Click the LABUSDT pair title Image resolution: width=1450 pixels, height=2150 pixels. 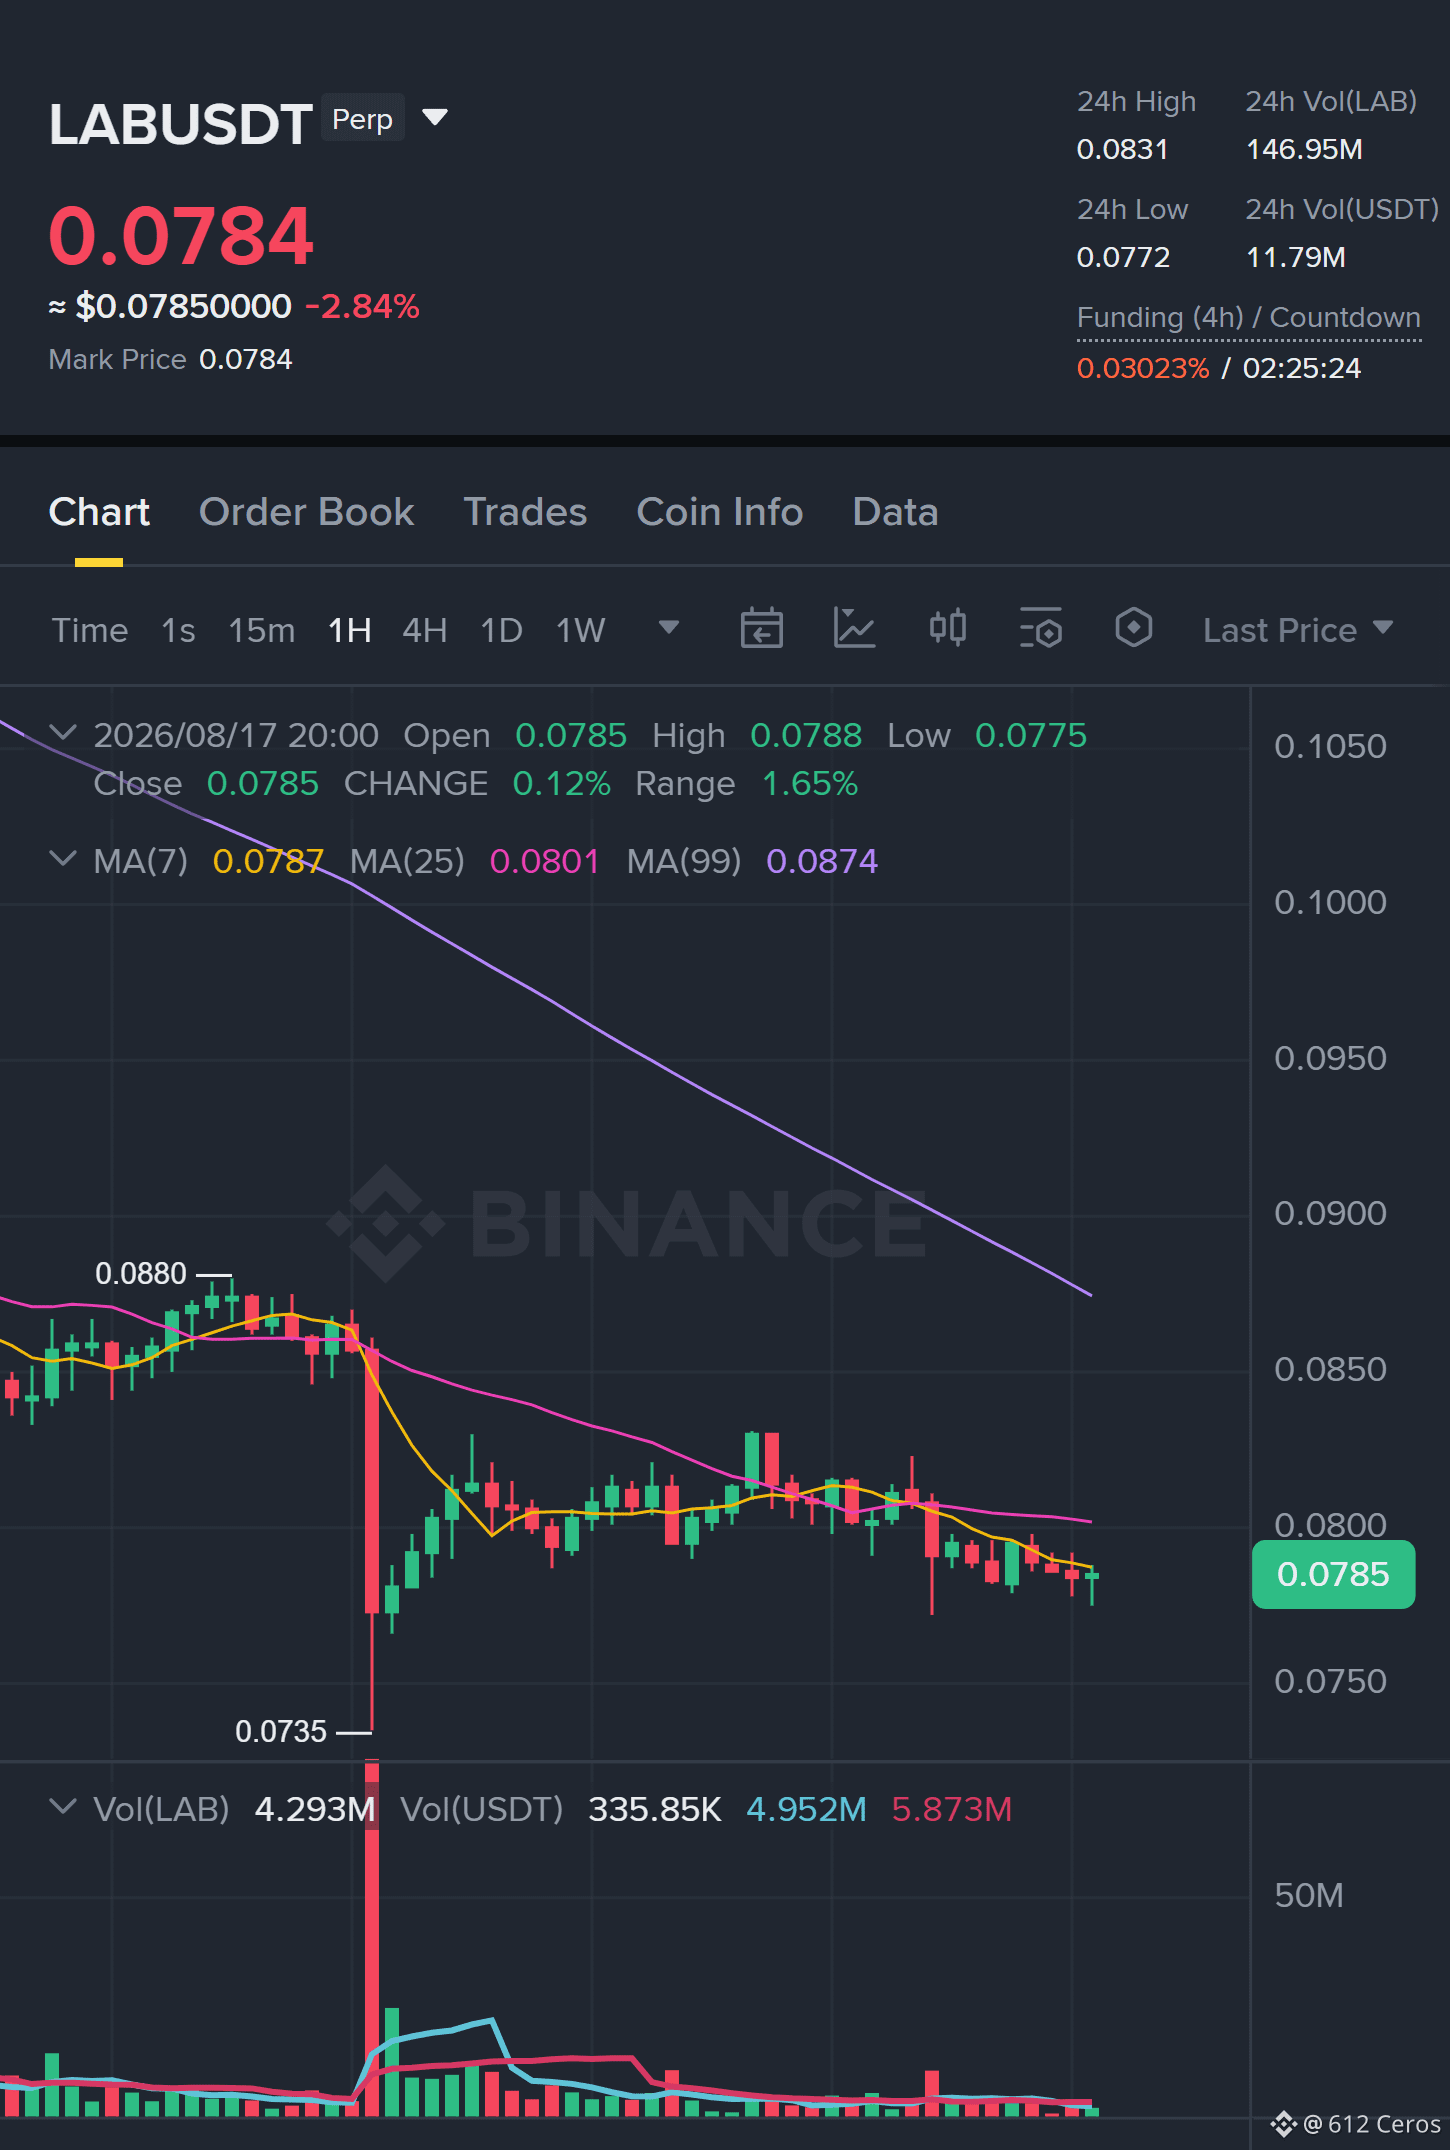coord(180,125)
